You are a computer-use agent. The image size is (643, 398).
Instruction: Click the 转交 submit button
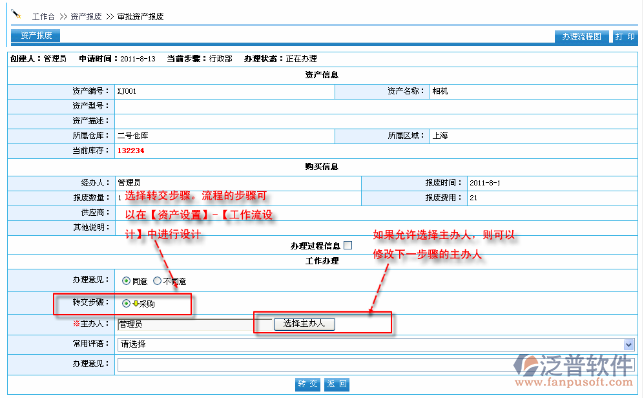coord(308,384)
